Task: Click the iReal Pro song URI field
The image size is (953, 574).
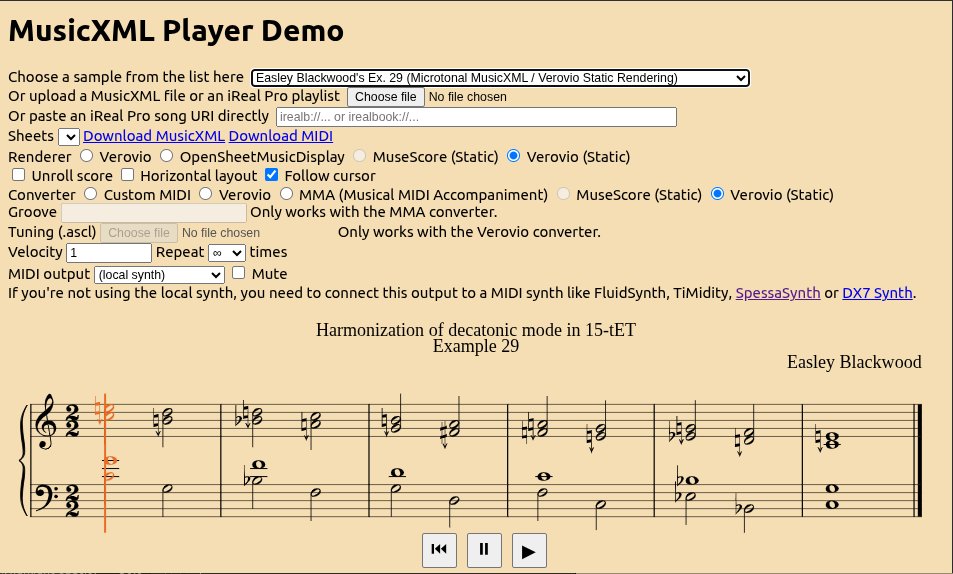Action: [476, 117]
